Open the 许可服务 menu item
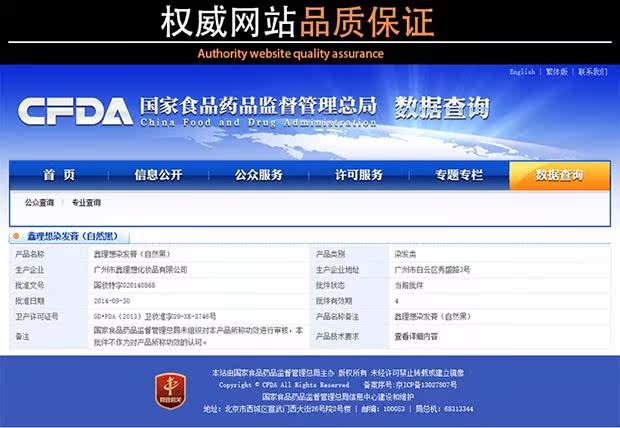Image resolution: width=620 pixels, height=428 pixels. 359,175
